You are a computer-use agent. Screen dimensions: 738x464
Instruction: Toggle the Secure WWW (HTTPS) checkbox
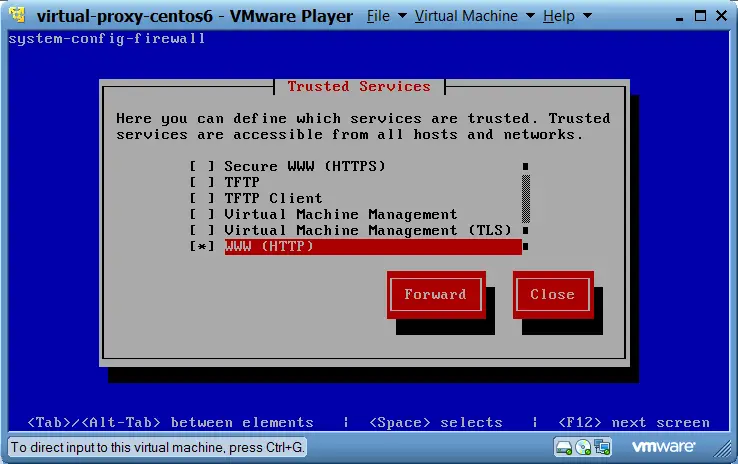pyautogui.click(x=202, y=166)
